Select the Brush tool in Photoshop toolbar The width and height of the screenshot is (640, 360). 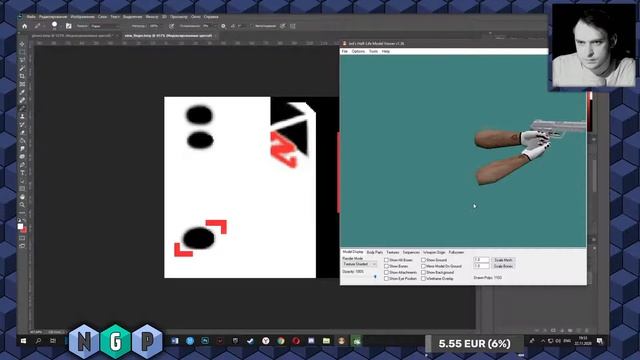click(22, 108)
